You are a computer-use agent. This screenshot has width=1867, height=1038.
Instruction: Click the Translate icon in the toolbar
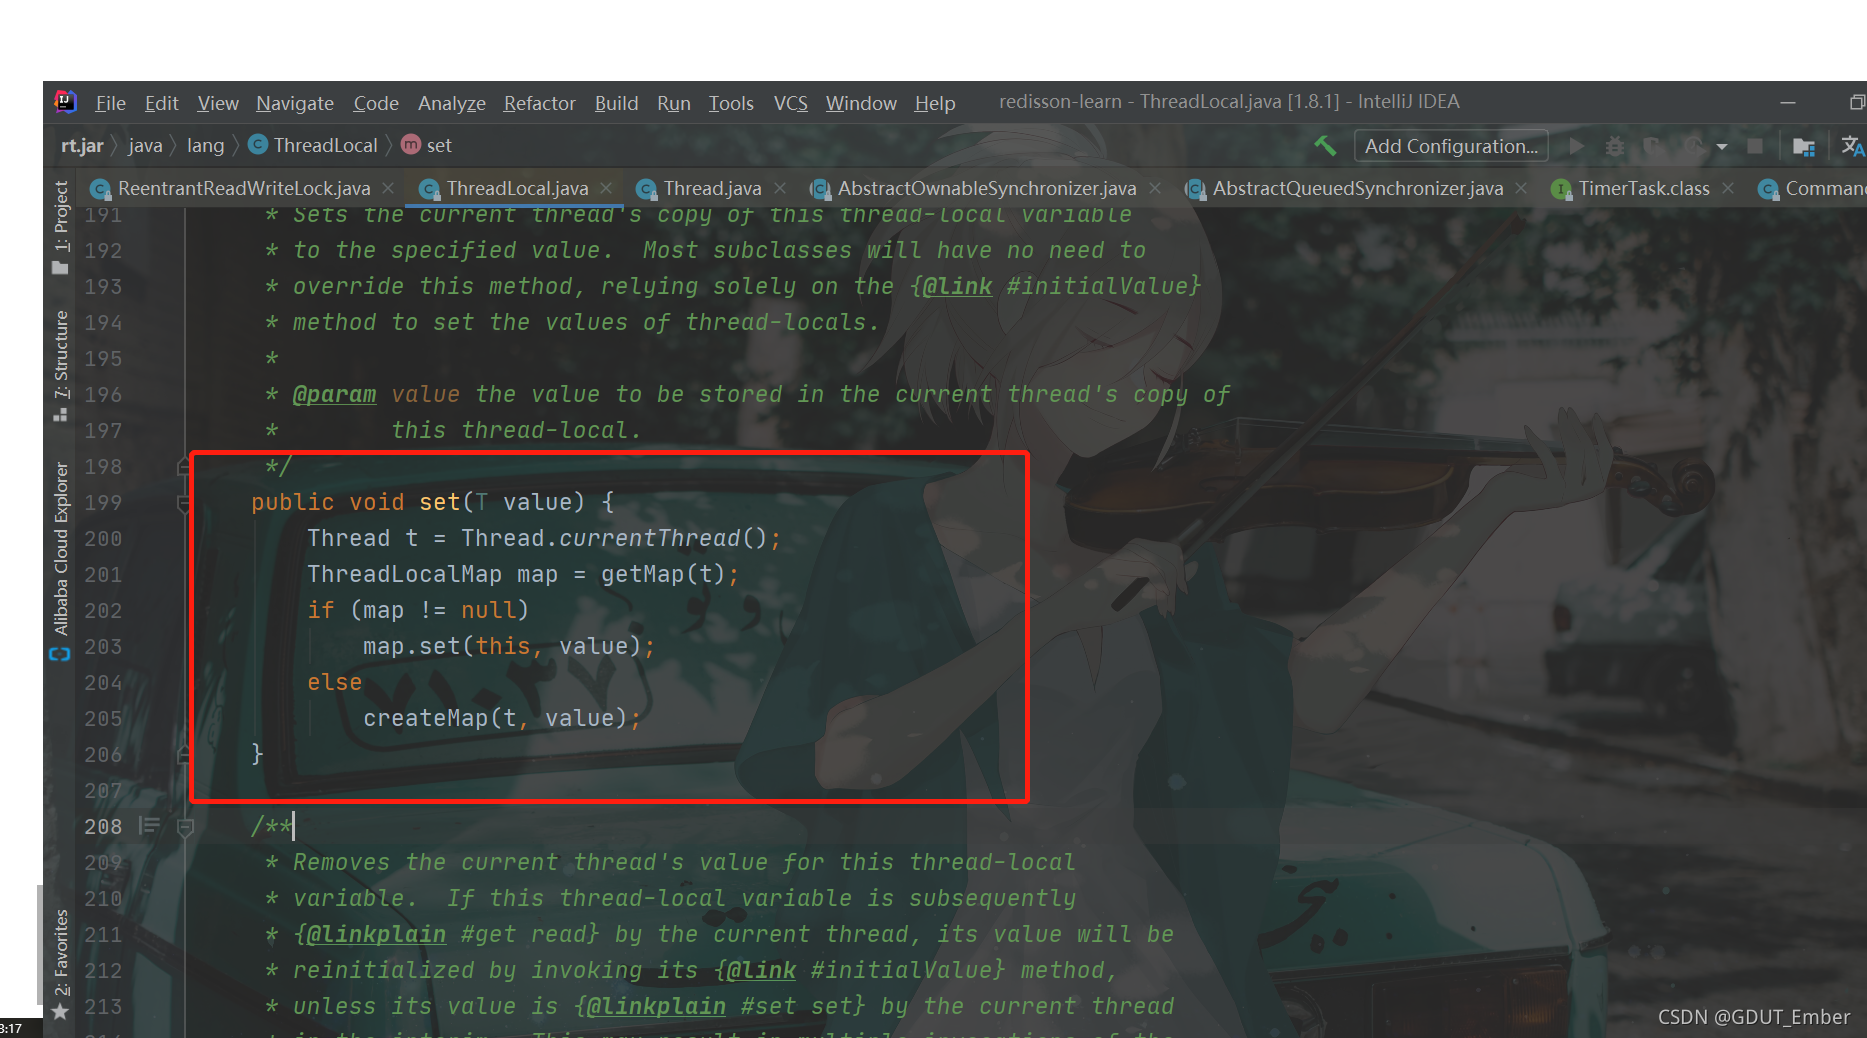[1853, 146]
